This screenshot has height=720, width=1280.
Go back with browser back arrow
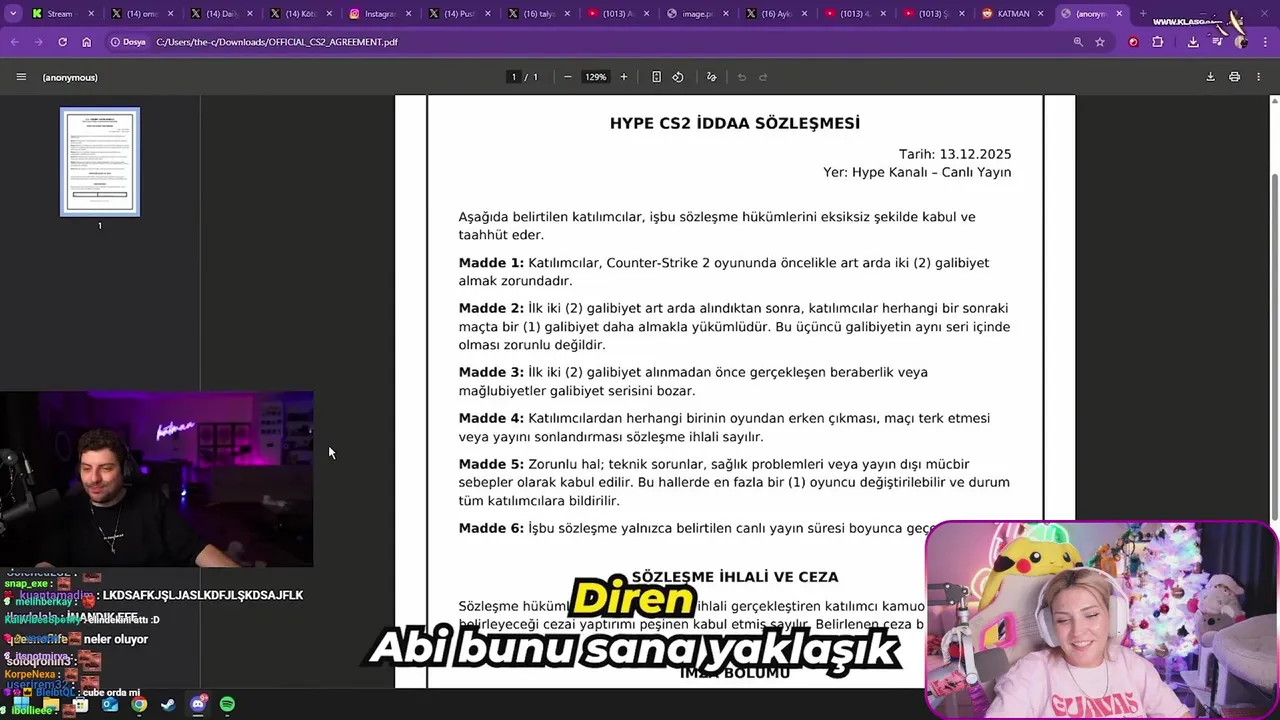coord(14,42)
